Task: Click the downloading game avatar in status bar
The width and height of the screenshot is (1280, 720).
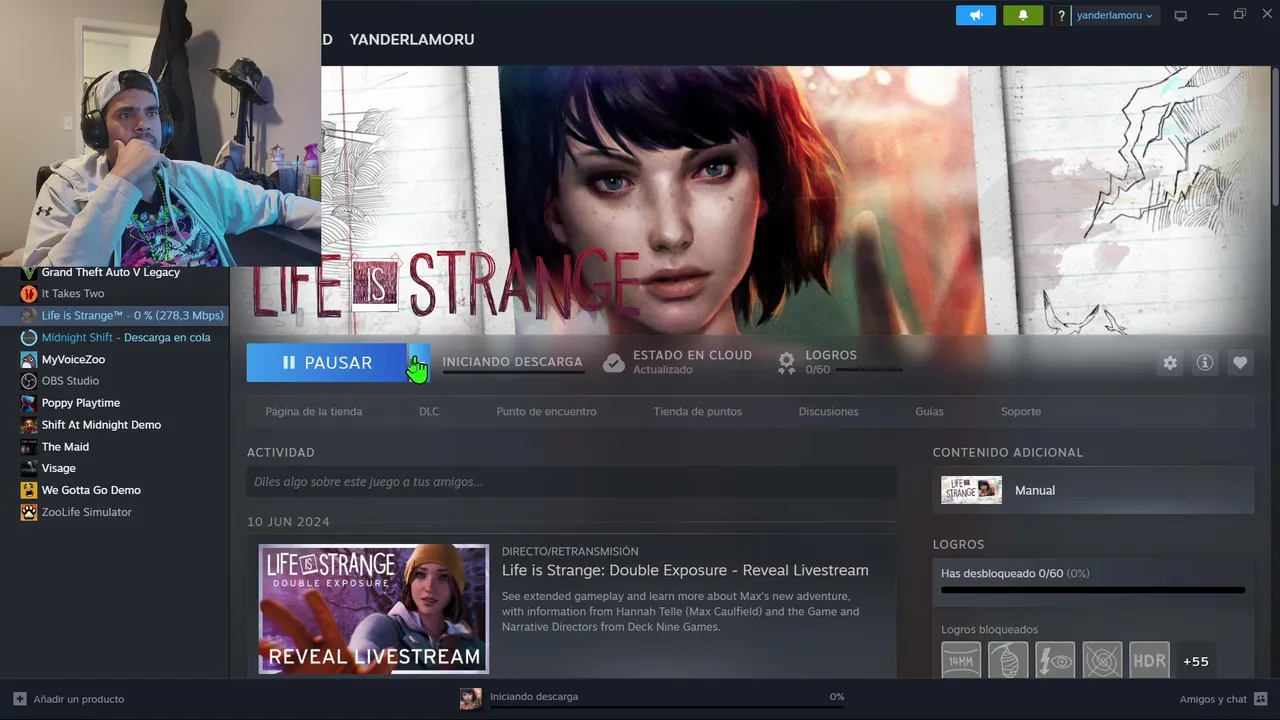Action: [471, 699]
